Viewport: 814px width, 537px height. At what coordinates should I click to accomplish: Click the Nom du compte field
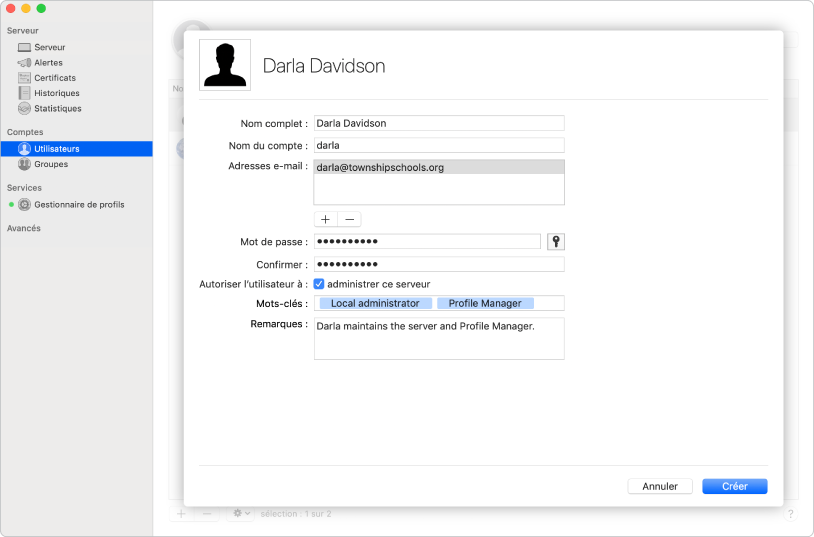pos(439,145)
